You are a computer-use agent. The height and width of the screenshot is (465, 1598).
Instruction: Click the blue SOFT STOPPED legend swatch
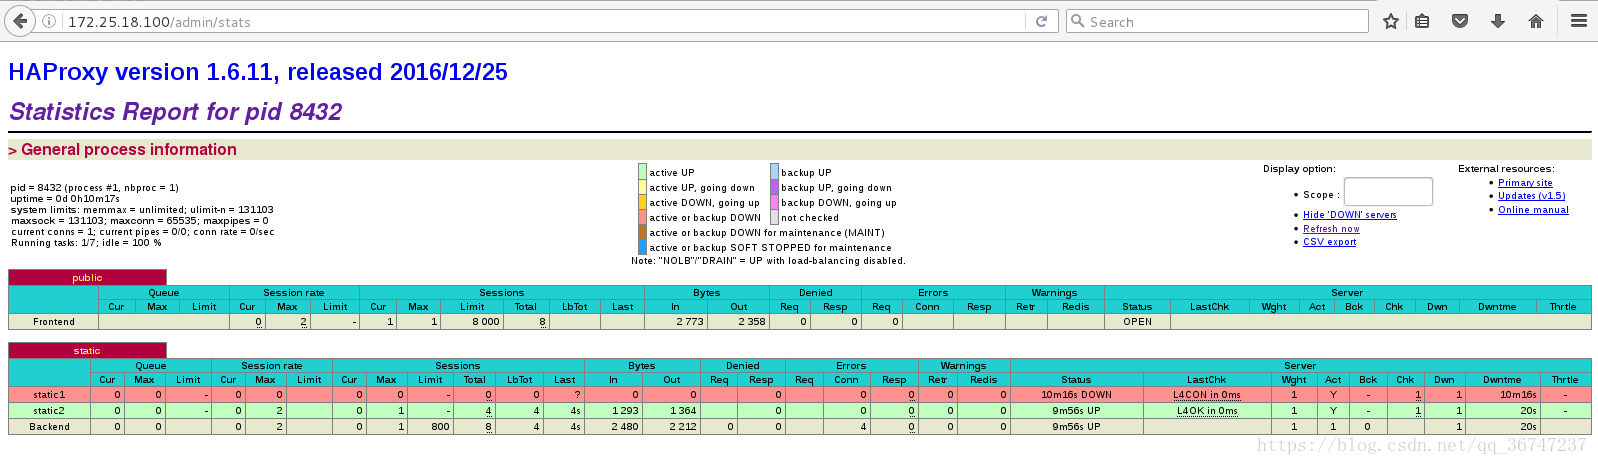643,247
